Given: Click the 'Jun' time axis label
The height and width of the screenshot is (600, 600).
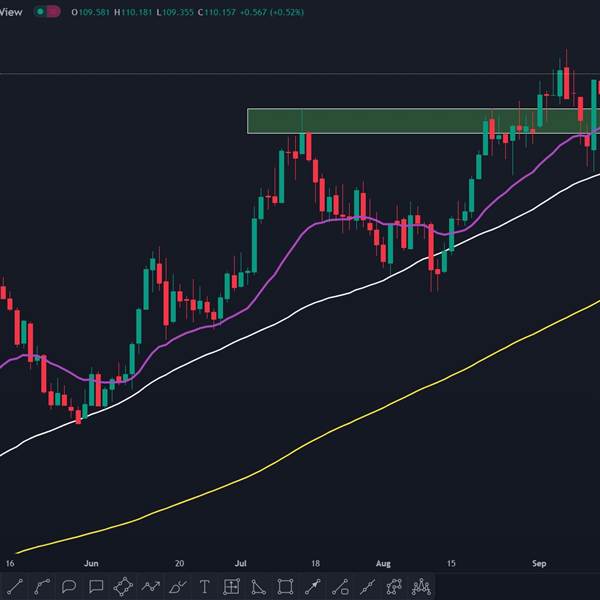Looking at the screenshot, I should (91, 563).
